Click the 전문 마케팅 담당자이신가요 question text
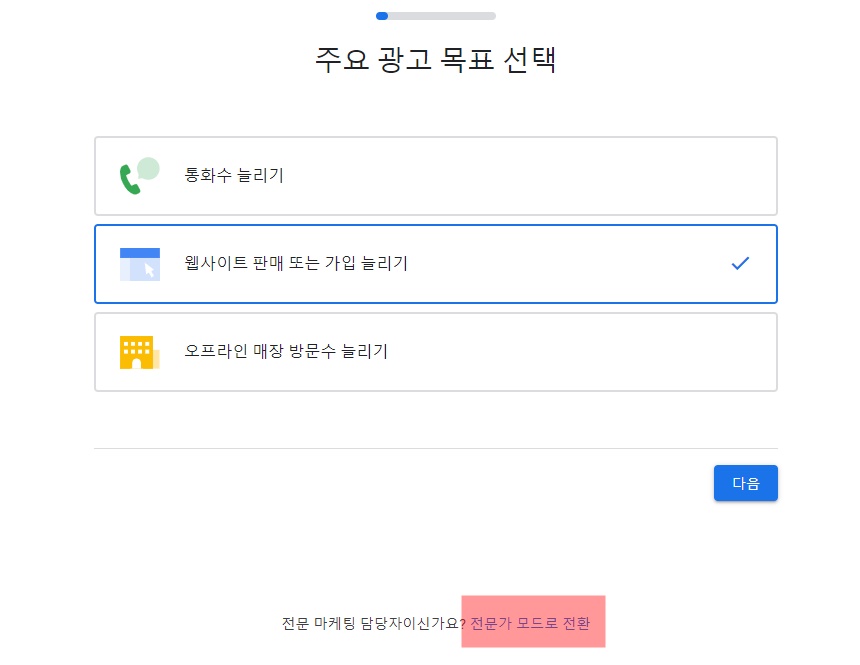The image size is (860, 665). click(370, 621)
